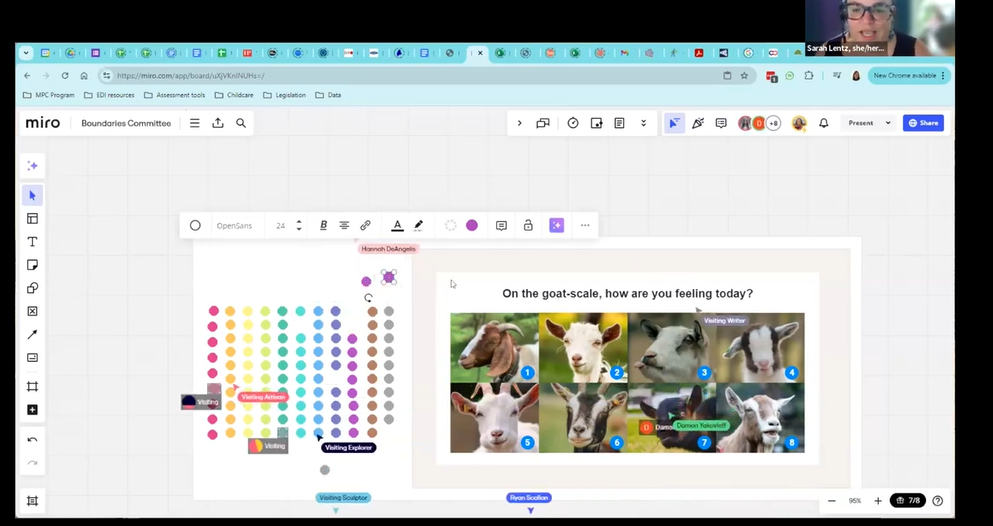
Task: Toggle the lock on selected shape
Action: (528, 226)
